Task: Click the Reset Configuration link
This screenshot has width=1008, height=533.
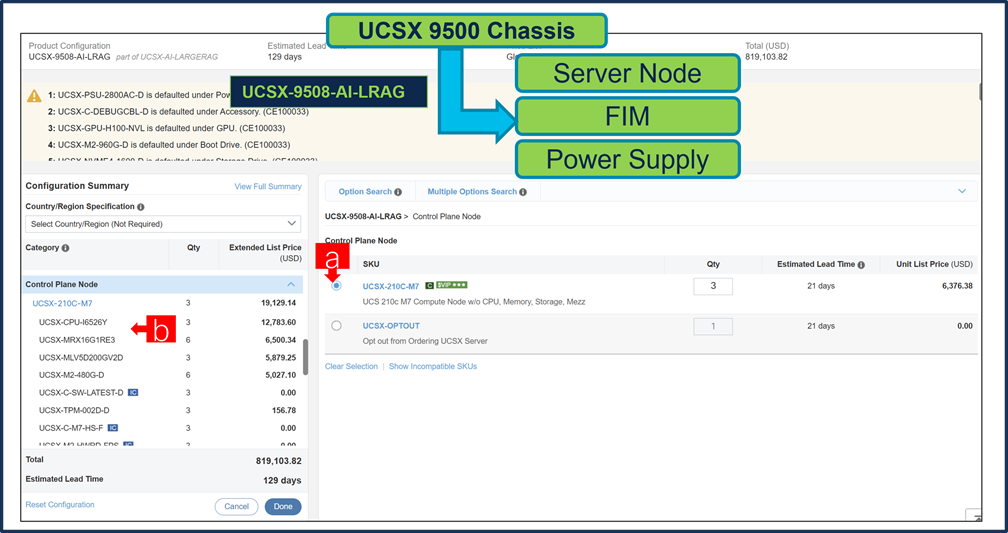Action: point(60,505)
